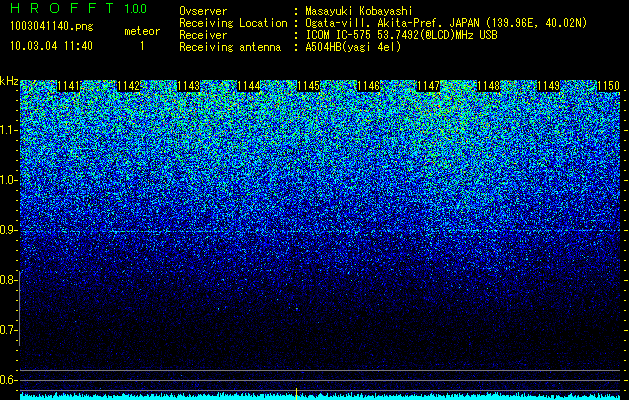This screenshot has width=629, height=400.
Task: Click the 'Ovserver' field label
Action: 203,11
